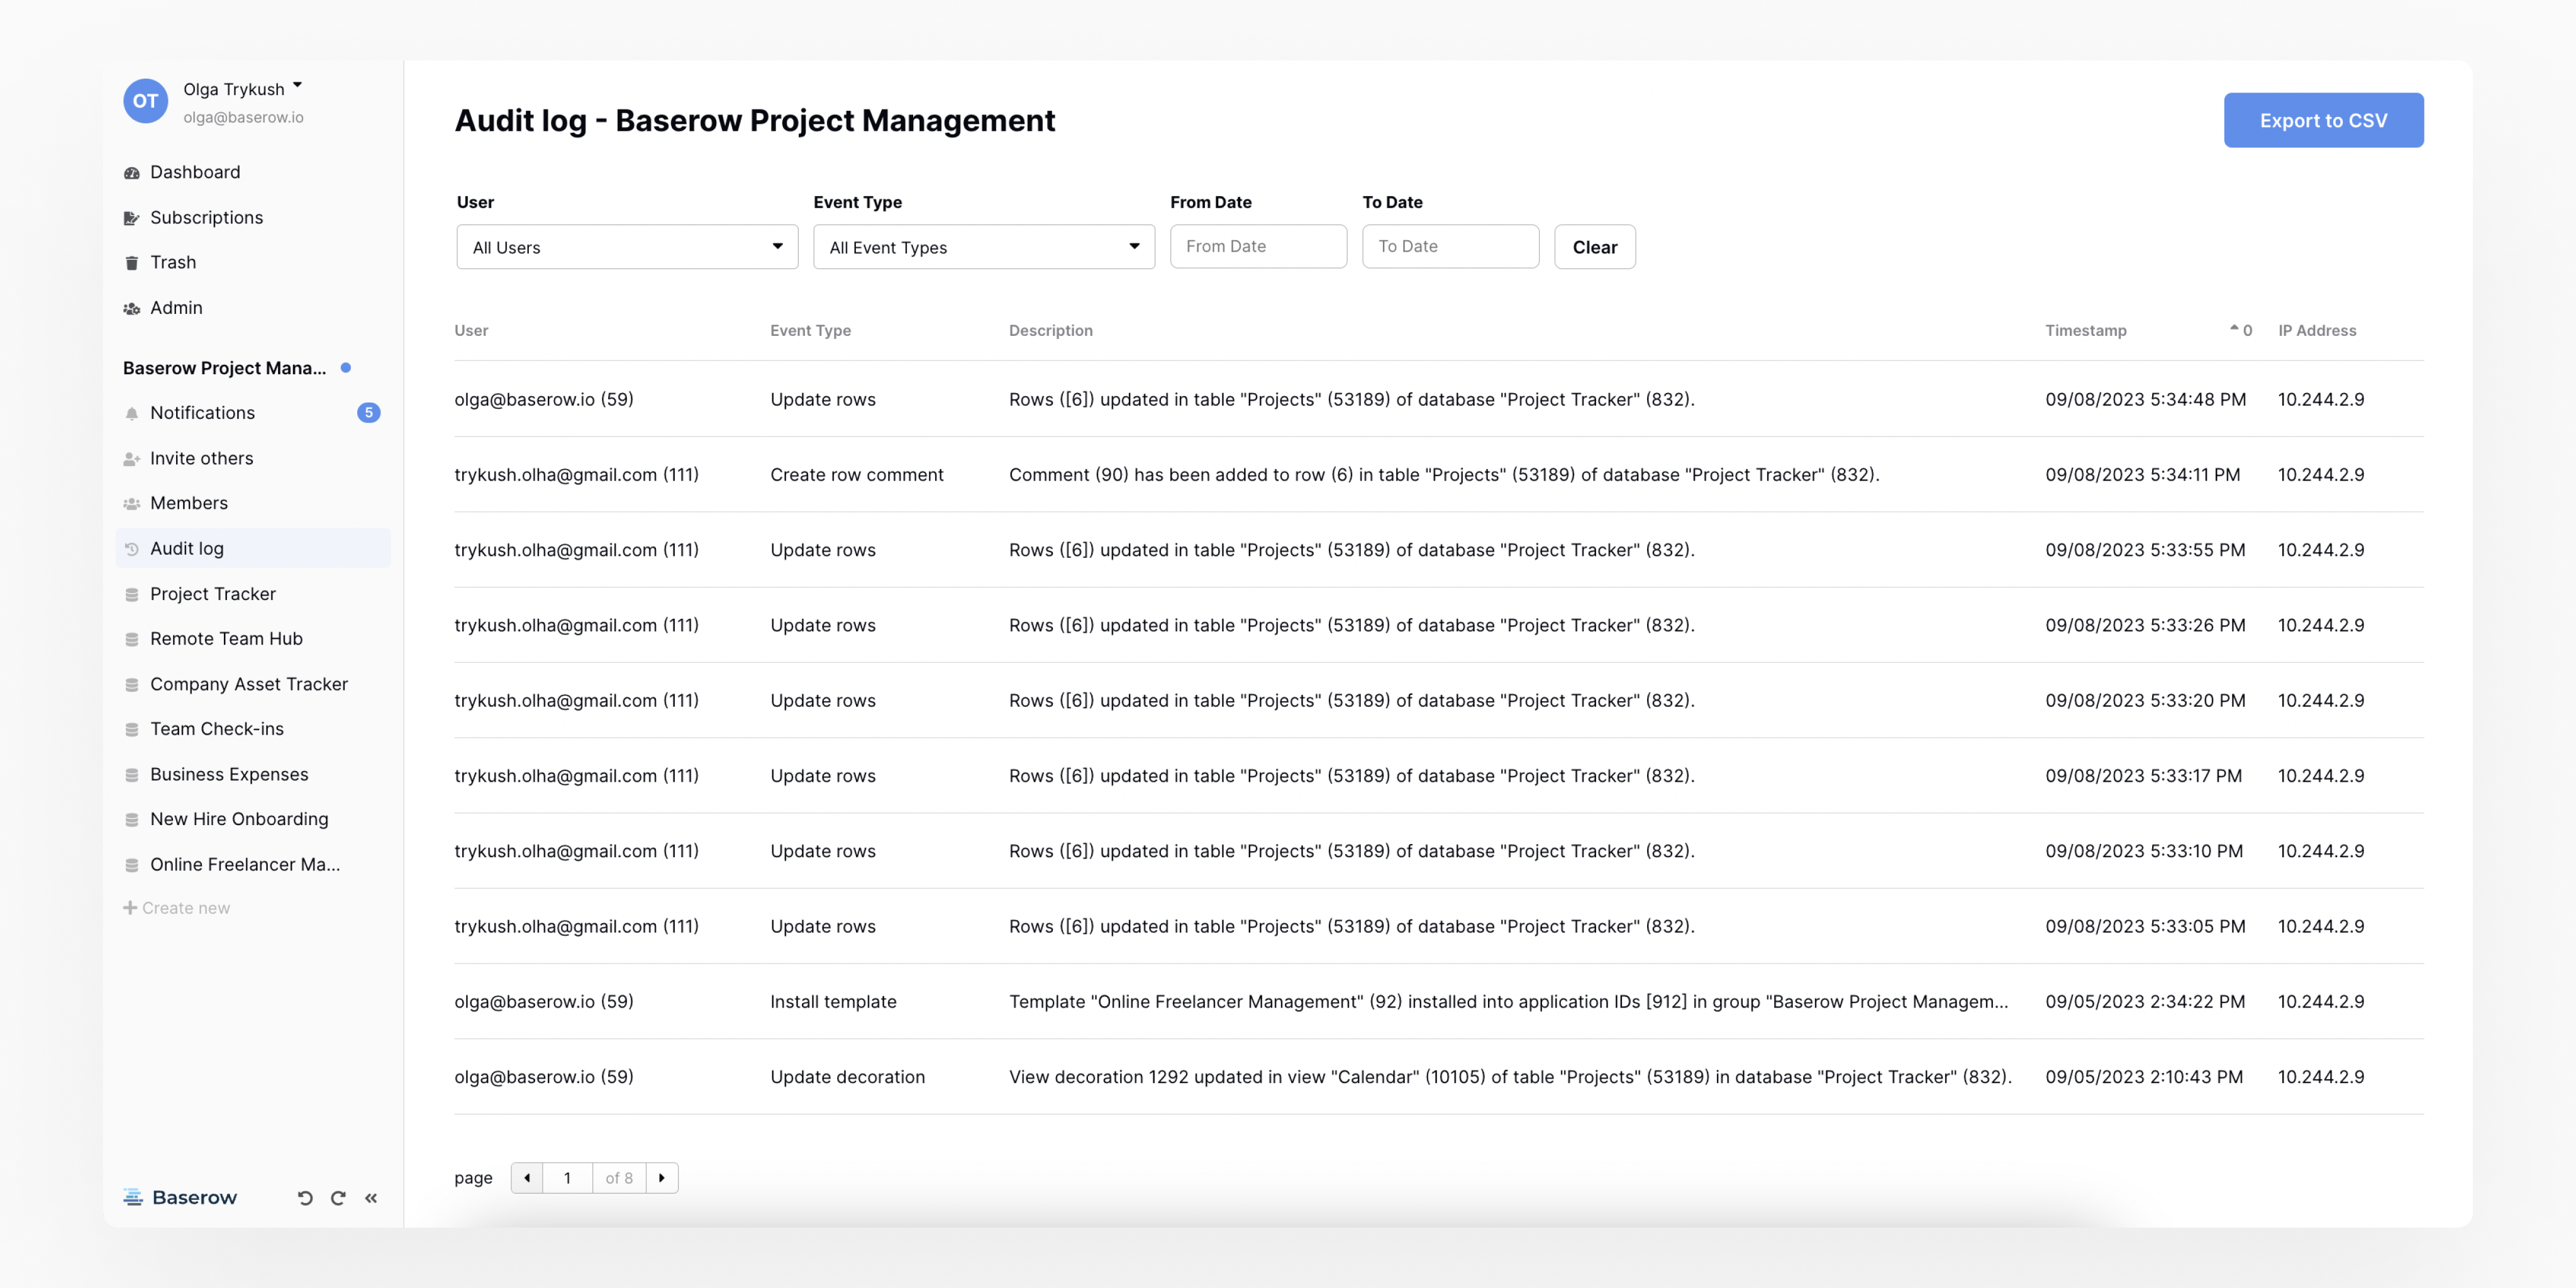Click the IP Address column header
The height and width of the screenshot is (1288, 2576).
pos(2317,330)
